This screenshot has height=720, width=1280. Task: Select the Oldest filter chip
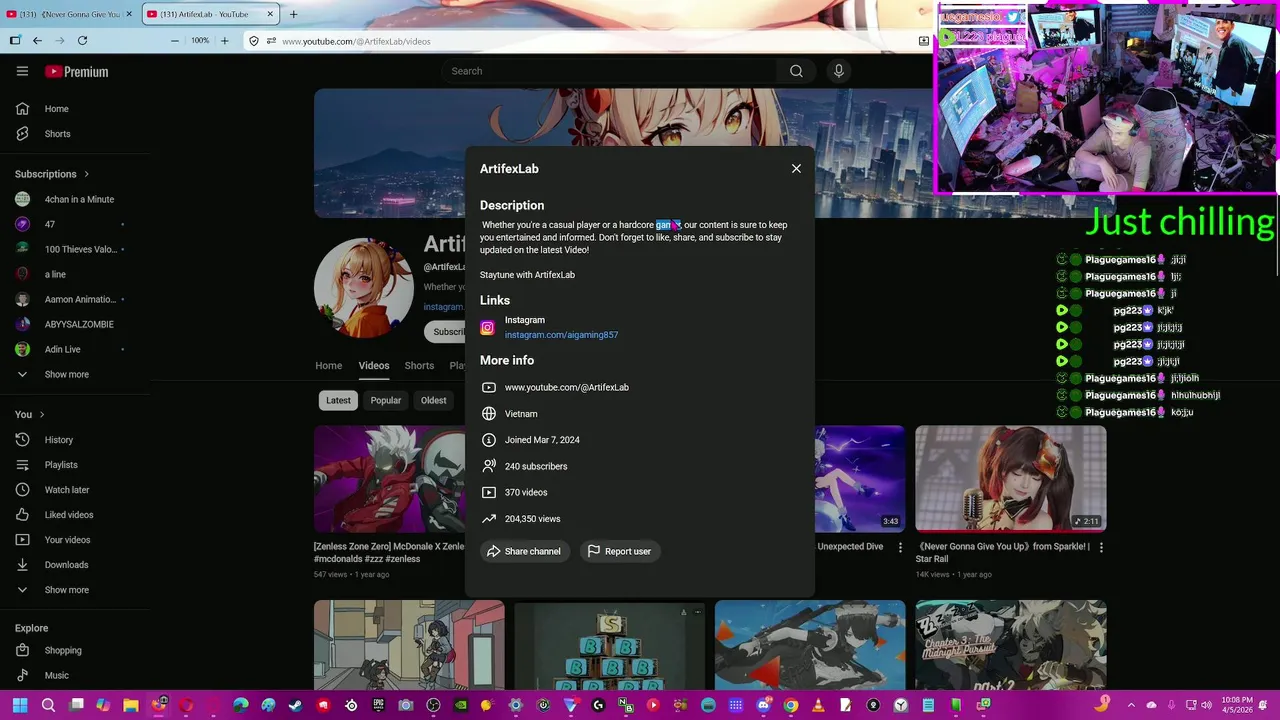point(434,400)
